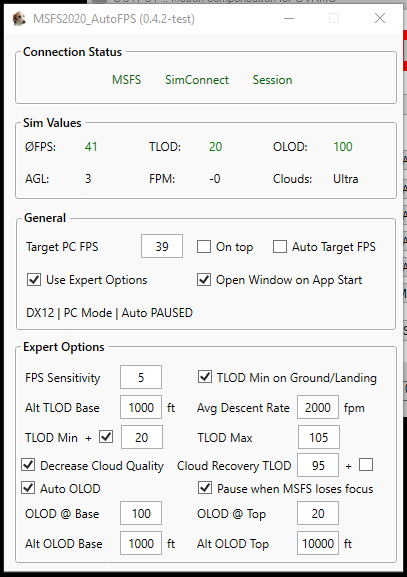Image resolution: width=407 pixels, height=577 pixels.
Task: Disable Pause when MSFS loses focus
Action: 205,488
